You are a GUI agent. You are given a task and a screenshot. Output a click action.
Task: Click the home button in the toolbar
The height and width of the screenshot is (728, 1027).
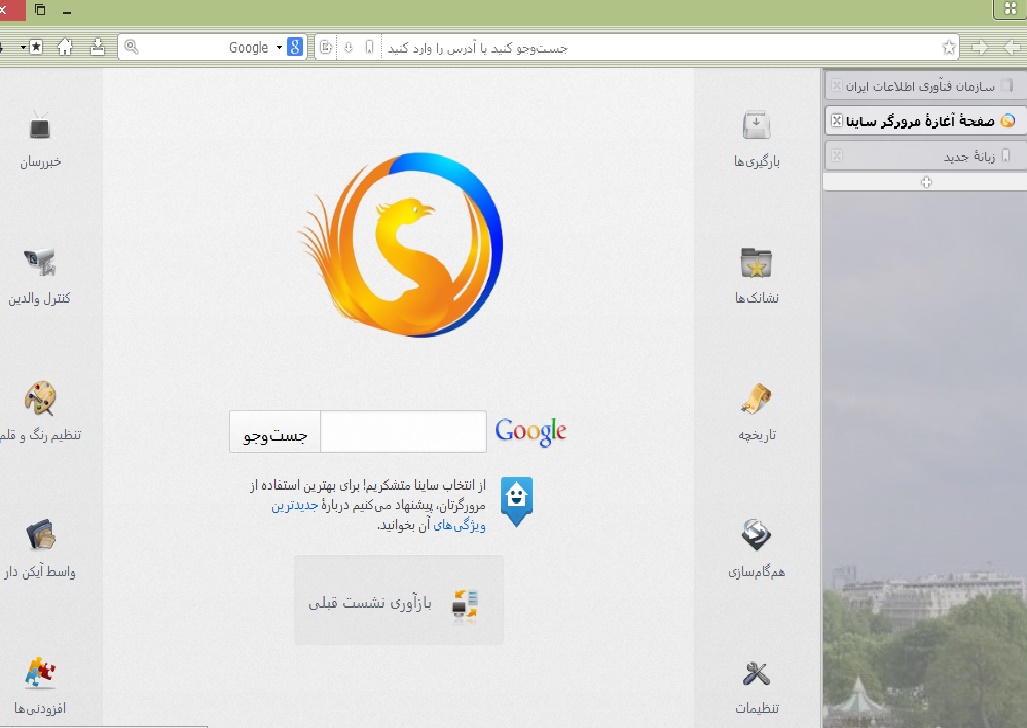(x=65, y=47)
